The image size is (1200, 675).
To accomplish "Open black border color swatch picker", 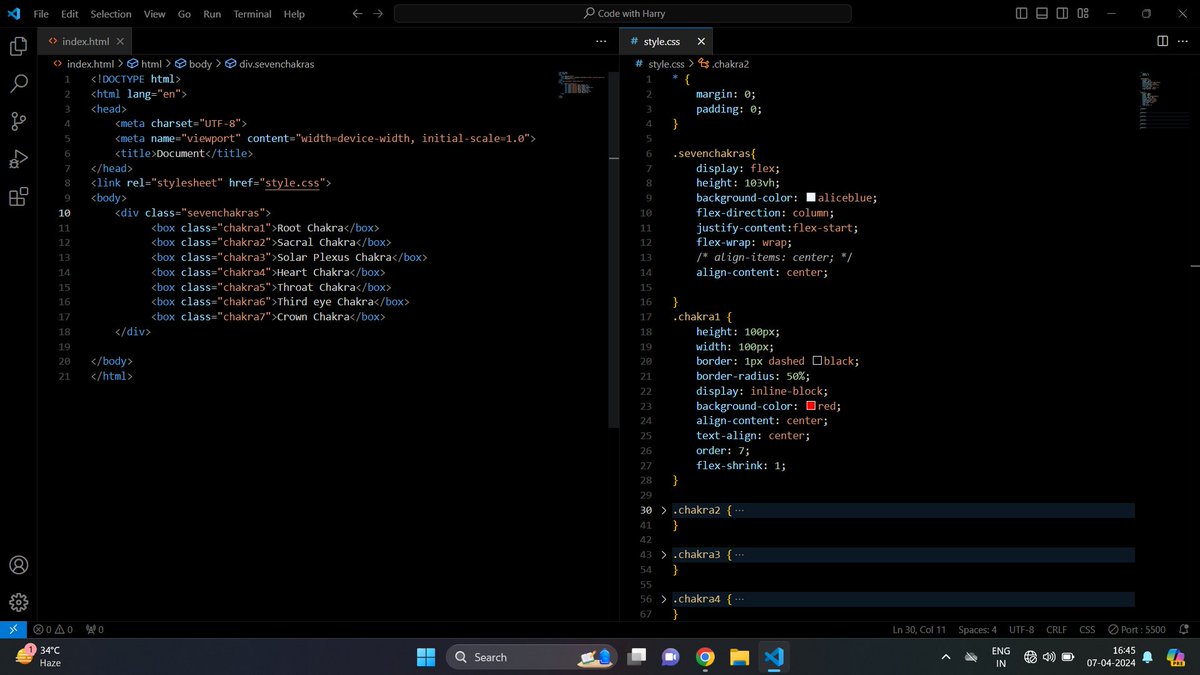I will tap(817, 361).
